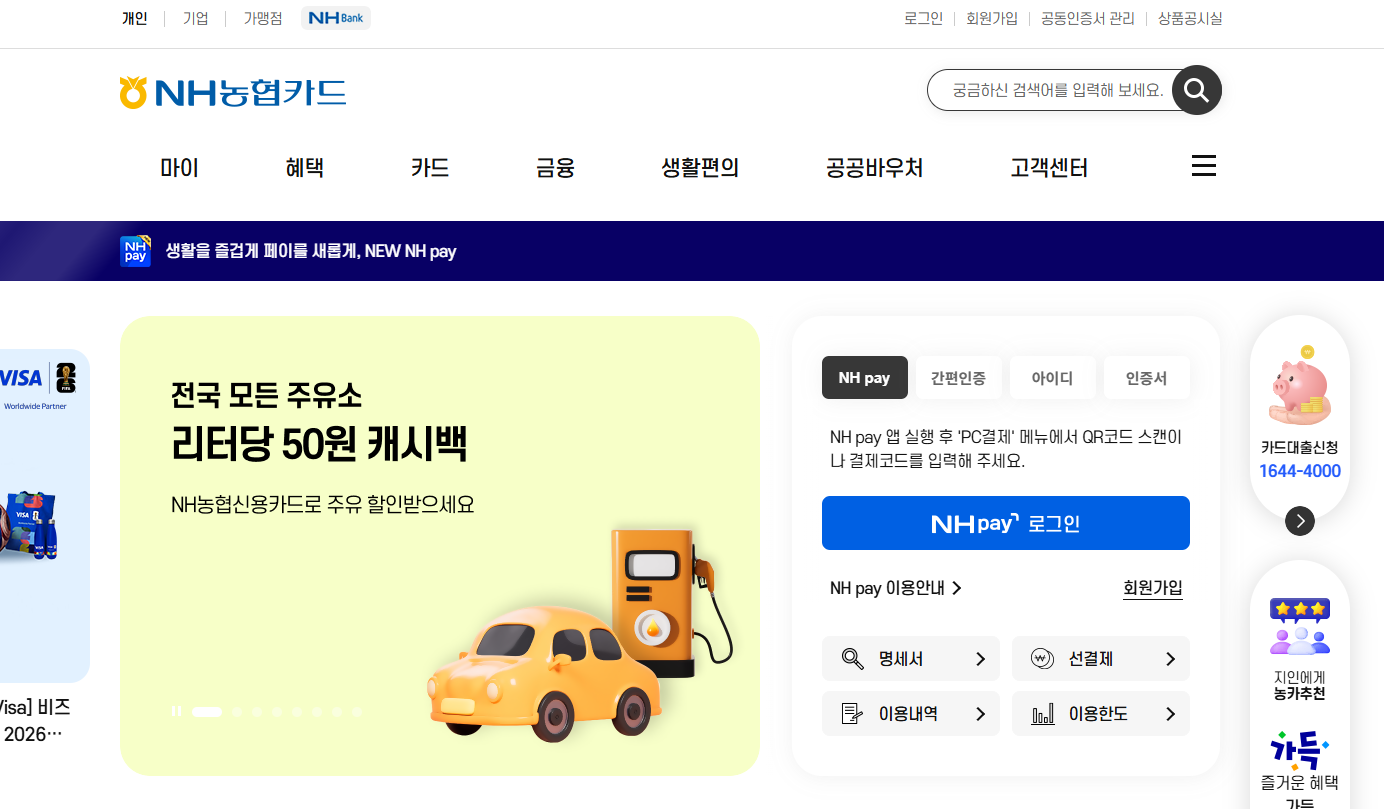The image size is (1384, 809).
Task: Select the NH pay login tab
Action: [x=864, y=378]
